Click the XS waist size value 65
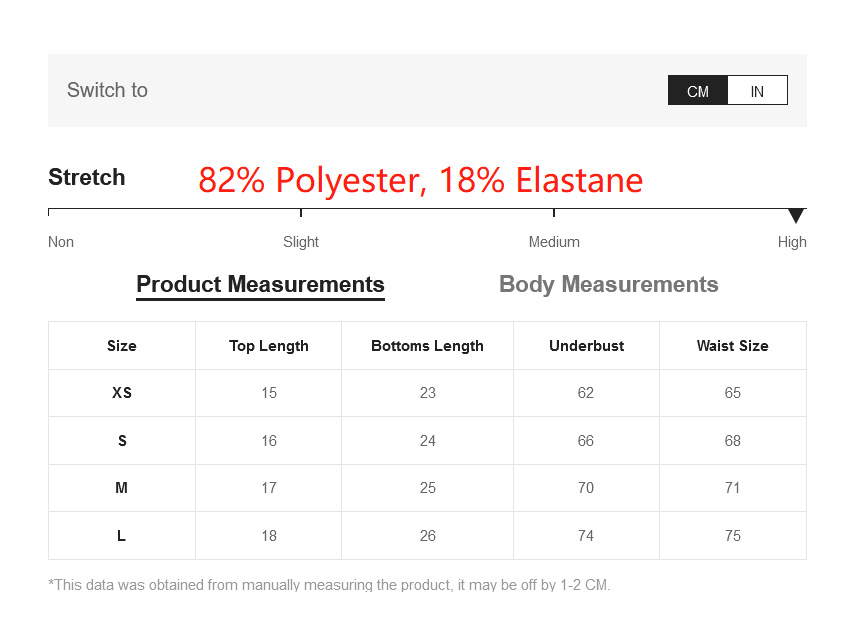 pos(732,393)
